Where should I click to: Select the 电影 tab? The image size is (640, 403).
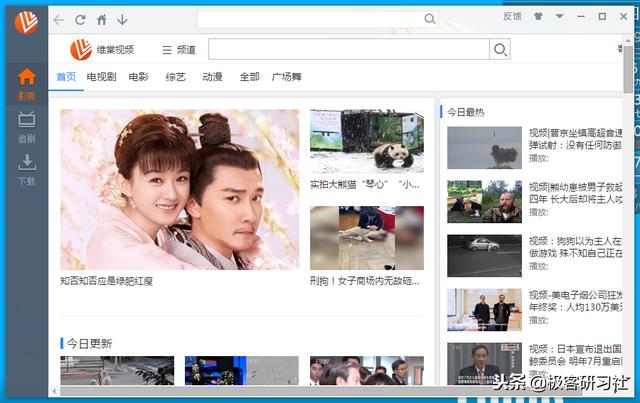tap(139, 77)
